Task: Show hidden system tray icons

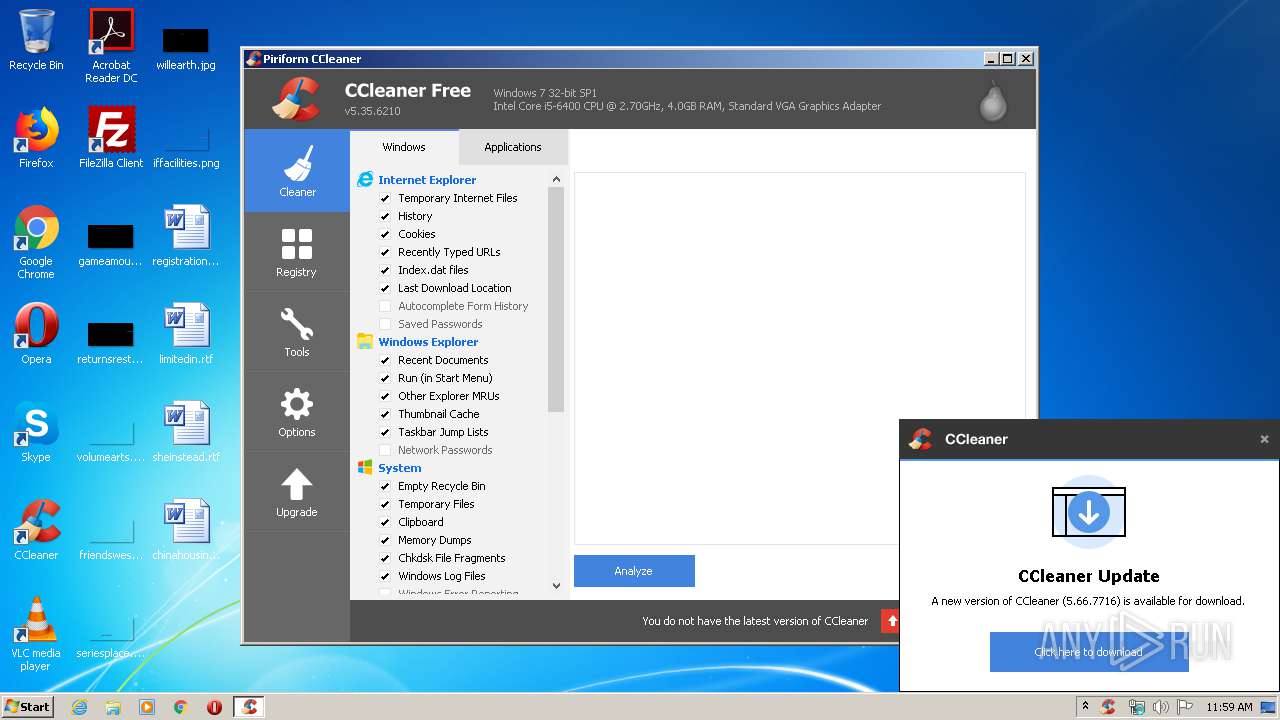Action: pos(1086,707)
